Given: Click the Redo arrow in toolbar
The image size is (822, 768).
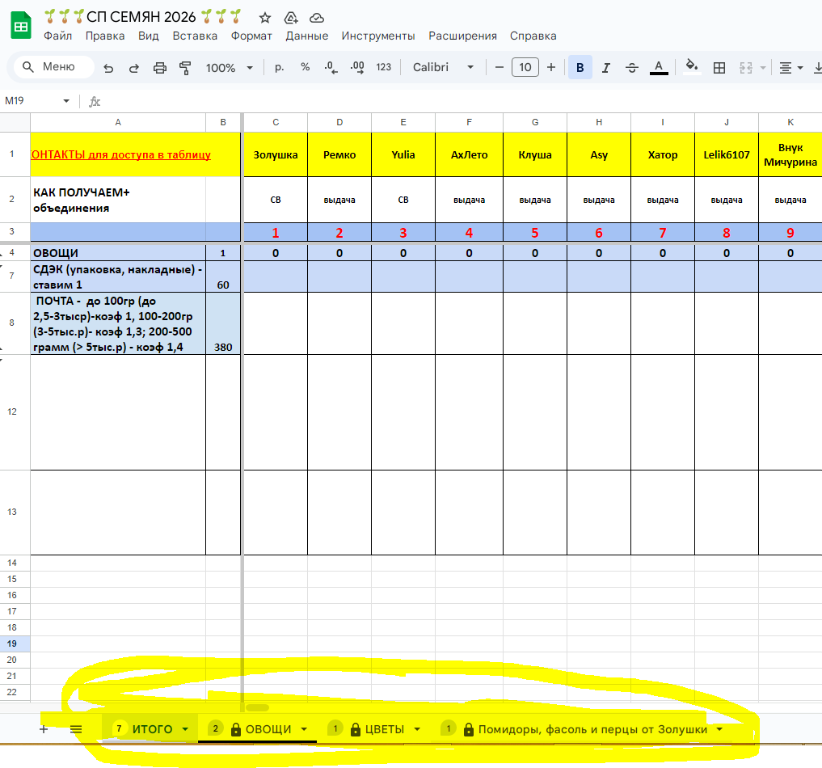Looking at the screenshot, I should coord(134,67).
